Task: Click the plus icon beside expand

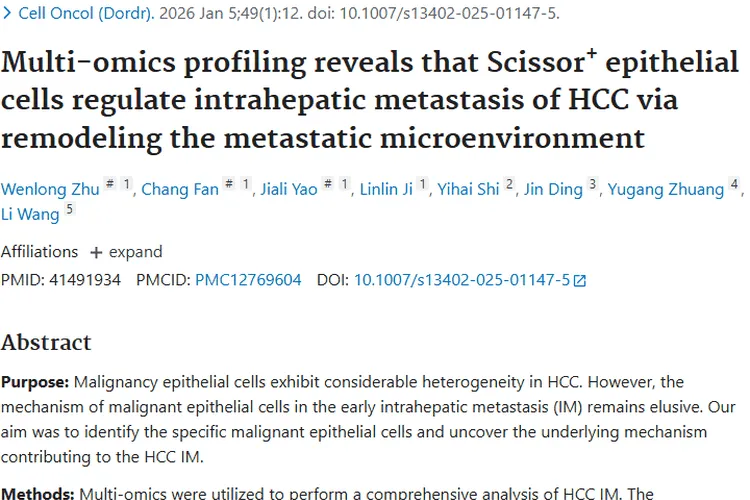Action: (96, 252)
